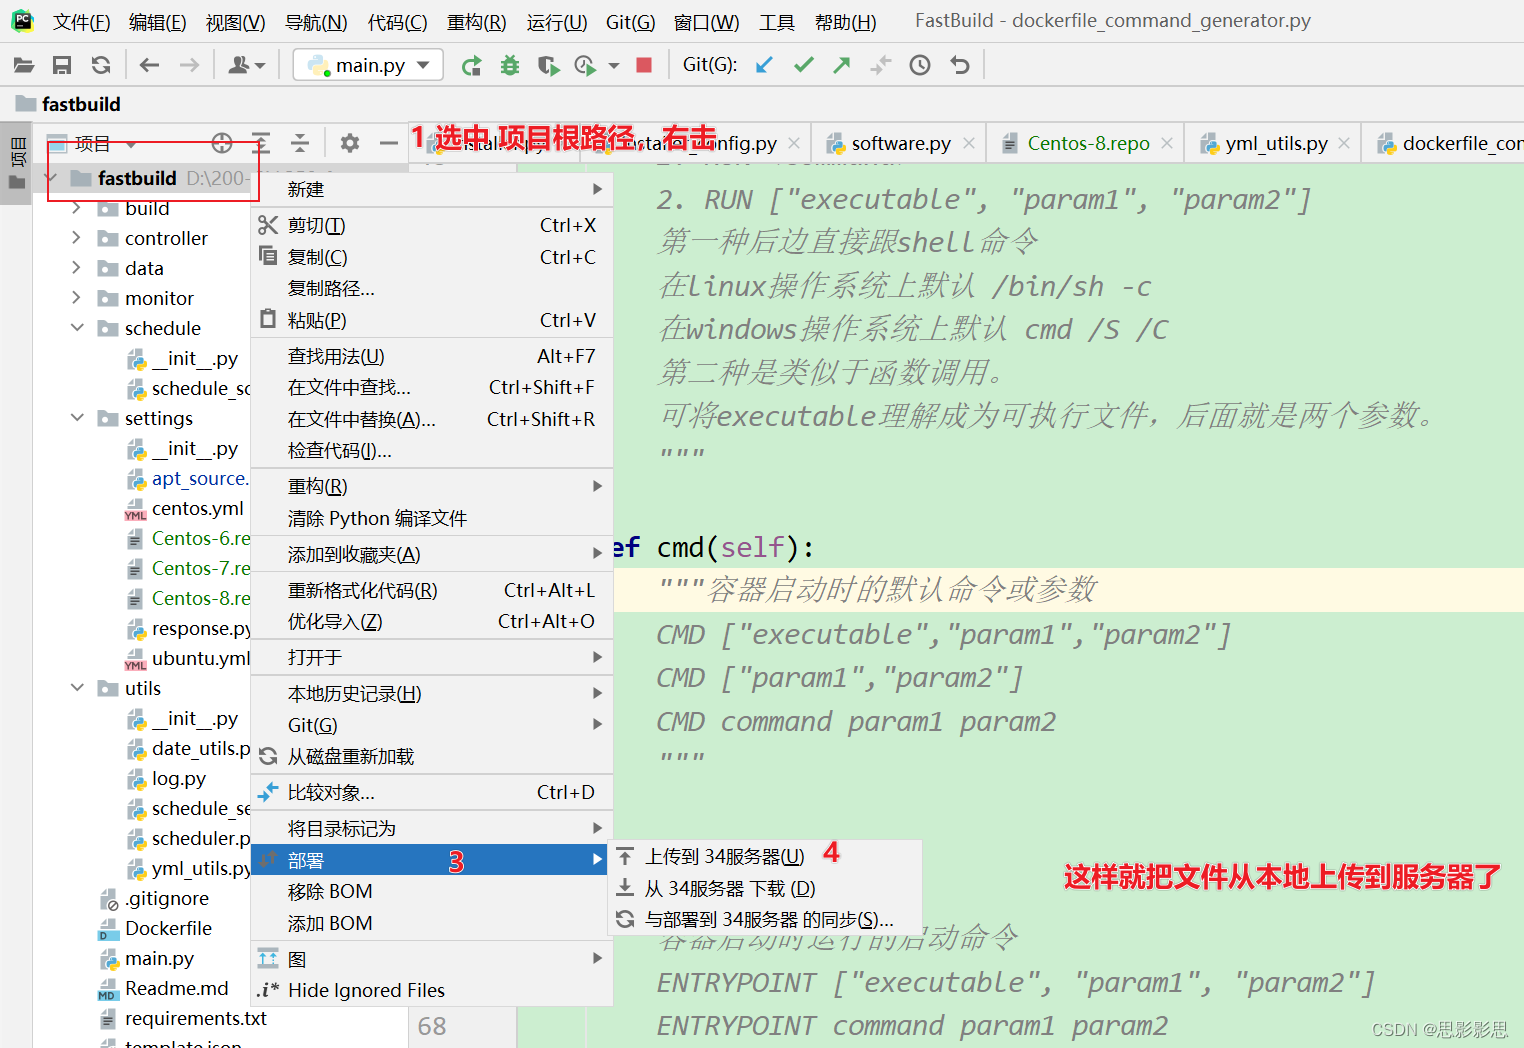1524x1048 pixels.
Task: Navigate back with the left arrow icon
Action: [150, 65]
